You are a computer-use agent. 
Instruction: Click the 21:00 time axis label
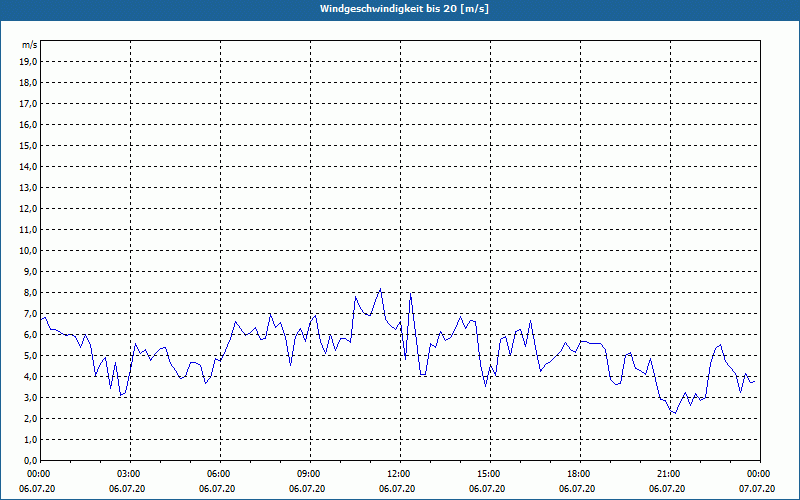670,474
